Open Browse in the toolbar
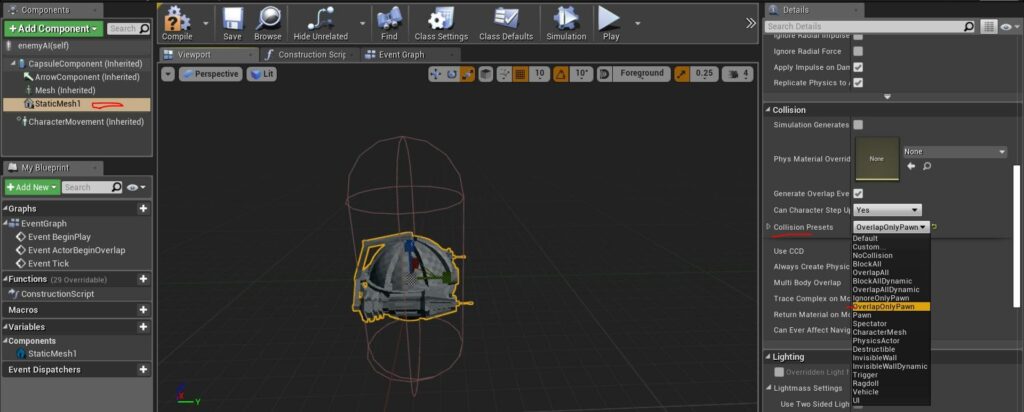Screen dimensions: 1024x412 268,19
